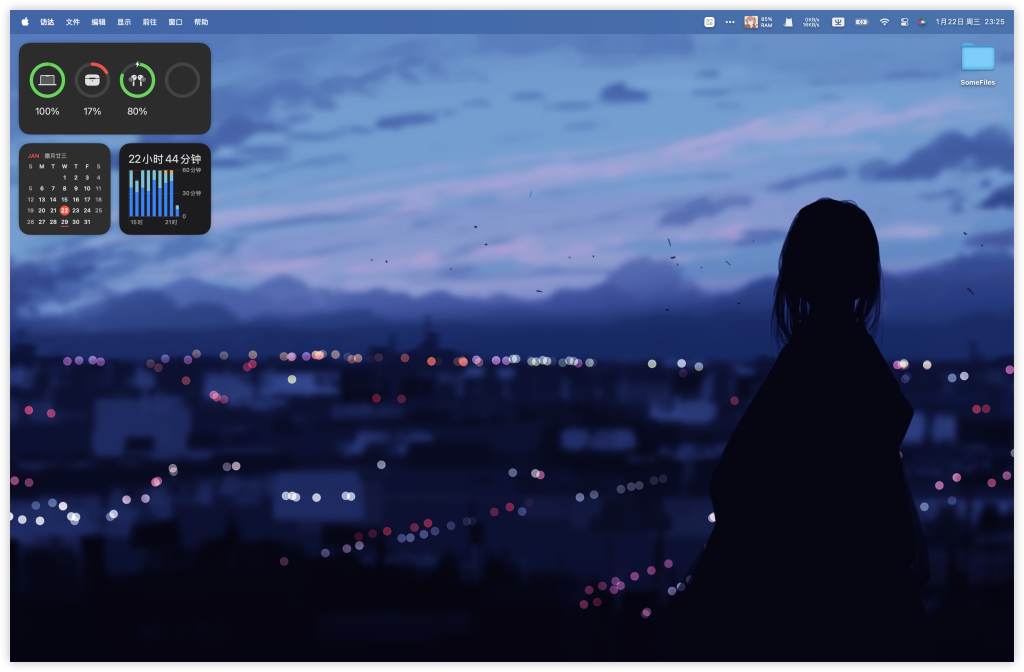Open Control Center from menu bar
1024x672 pixels.
tap(904, 22)
